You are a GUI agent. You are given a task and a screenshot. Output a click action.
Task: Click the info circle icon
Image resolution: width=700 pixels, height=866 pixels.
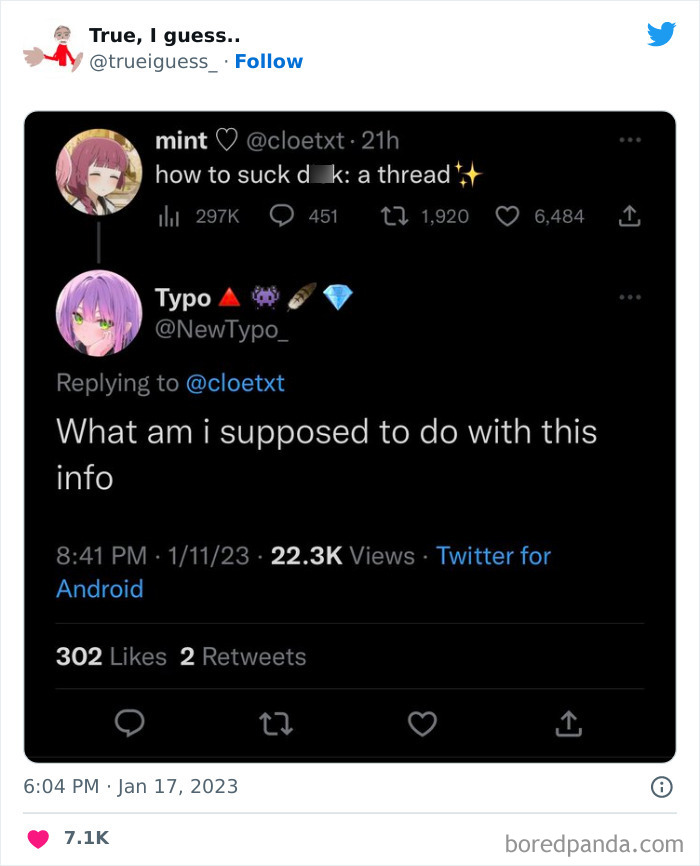click(x=661, y=787)
